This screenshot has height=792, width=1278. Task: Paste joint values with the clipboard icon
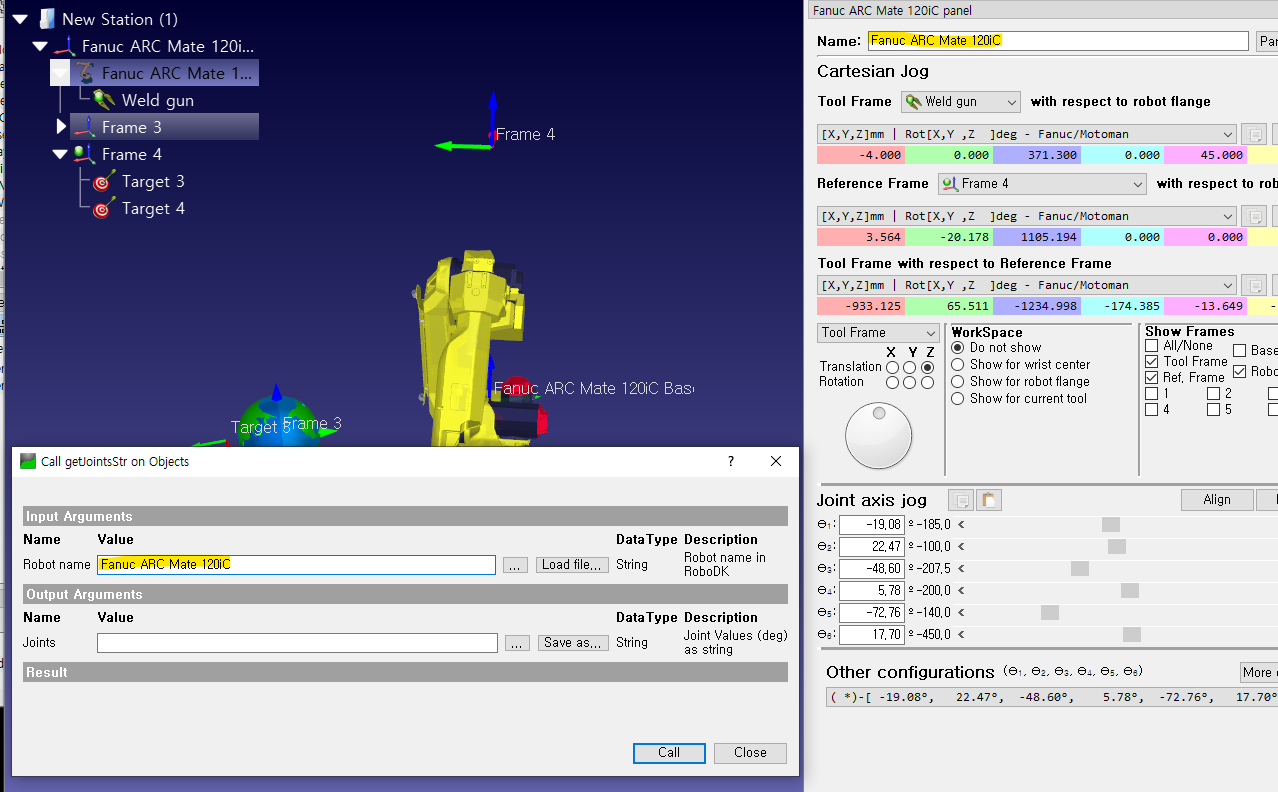(x=989, y=500)
